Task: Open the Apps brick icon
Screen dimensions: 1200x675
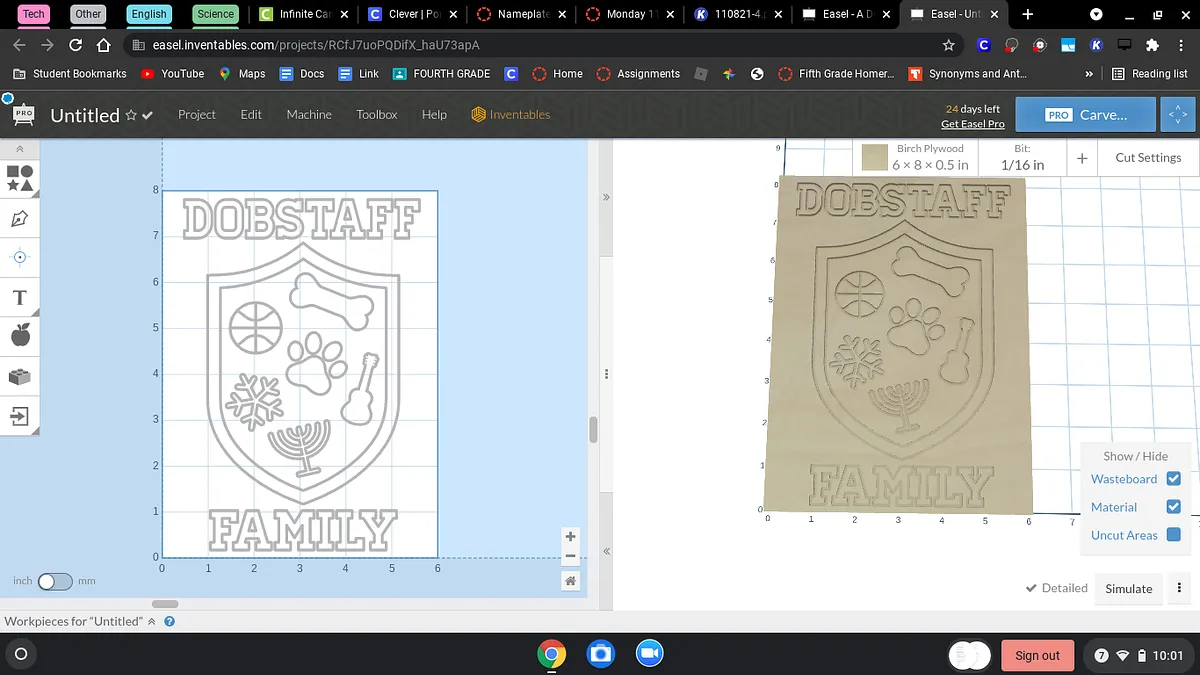Action: tap(19, 376)
